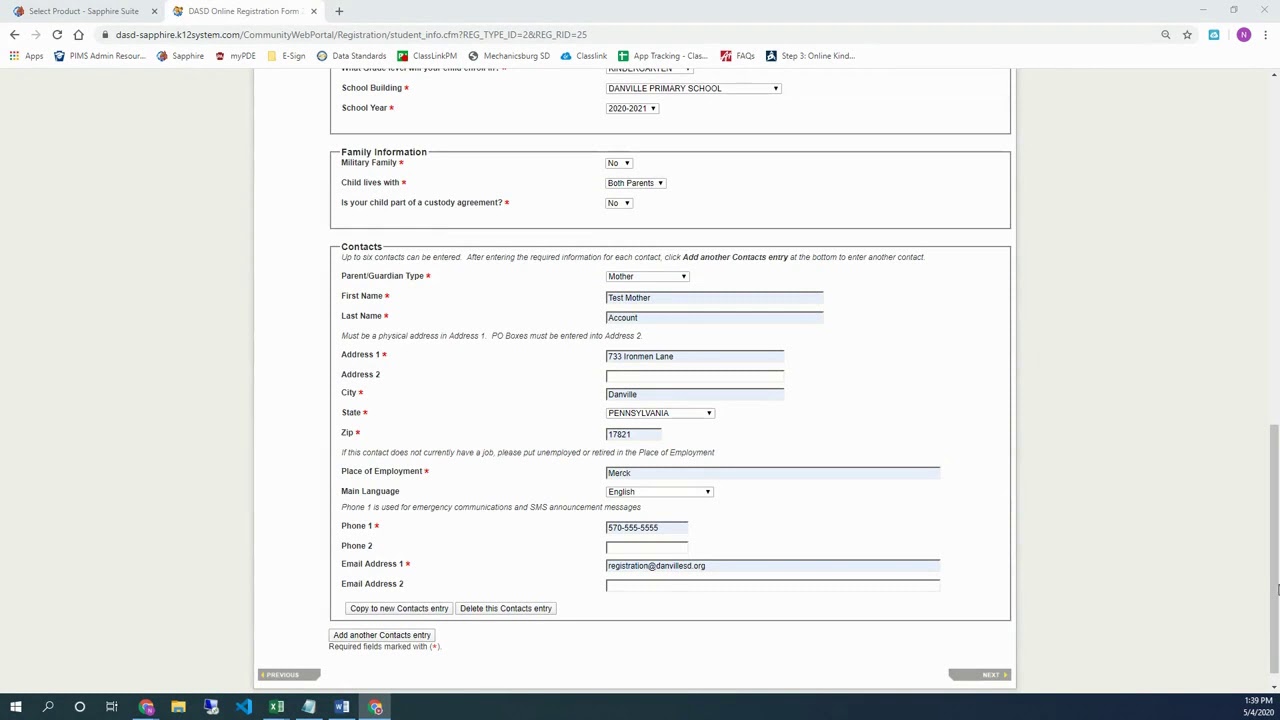The height and width of the screenshot is (720, 1280).
Task: Open the Sapphire bookmark
Action: 180,56
